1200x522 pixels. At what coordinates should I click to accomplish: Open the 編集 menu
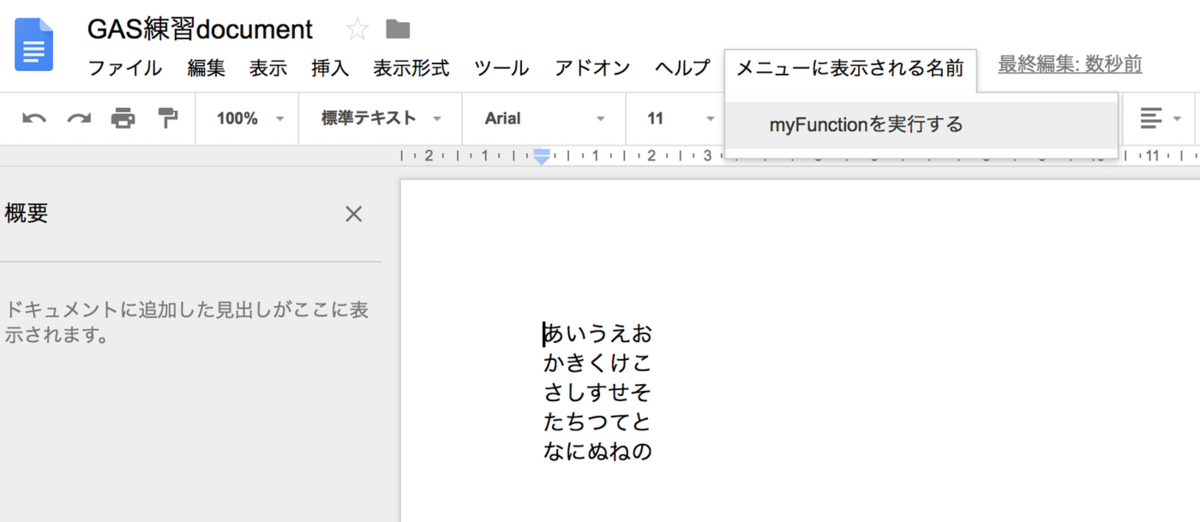[206, 68]
